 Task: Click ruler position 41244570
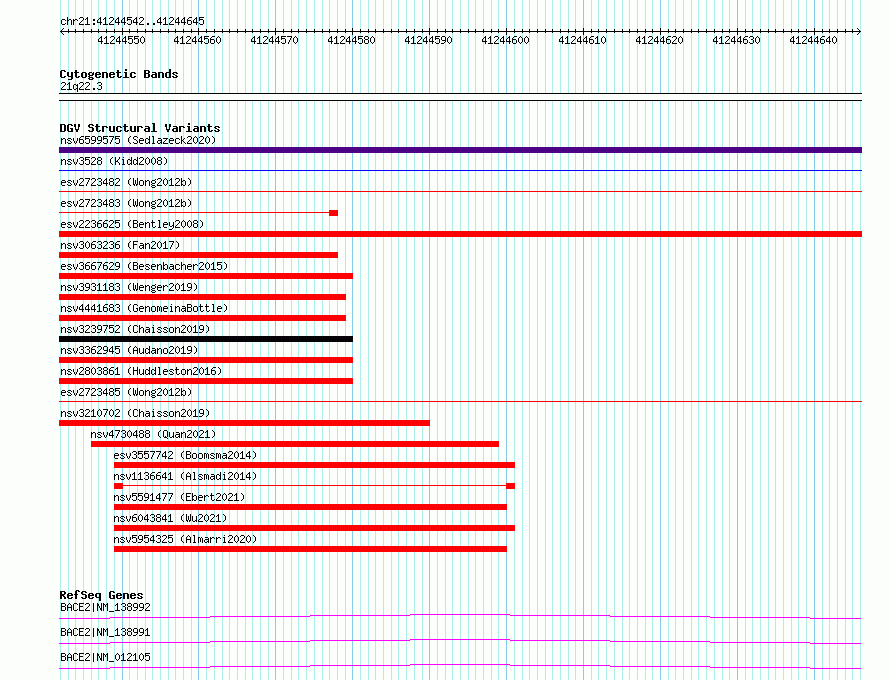tap(274, 40)
